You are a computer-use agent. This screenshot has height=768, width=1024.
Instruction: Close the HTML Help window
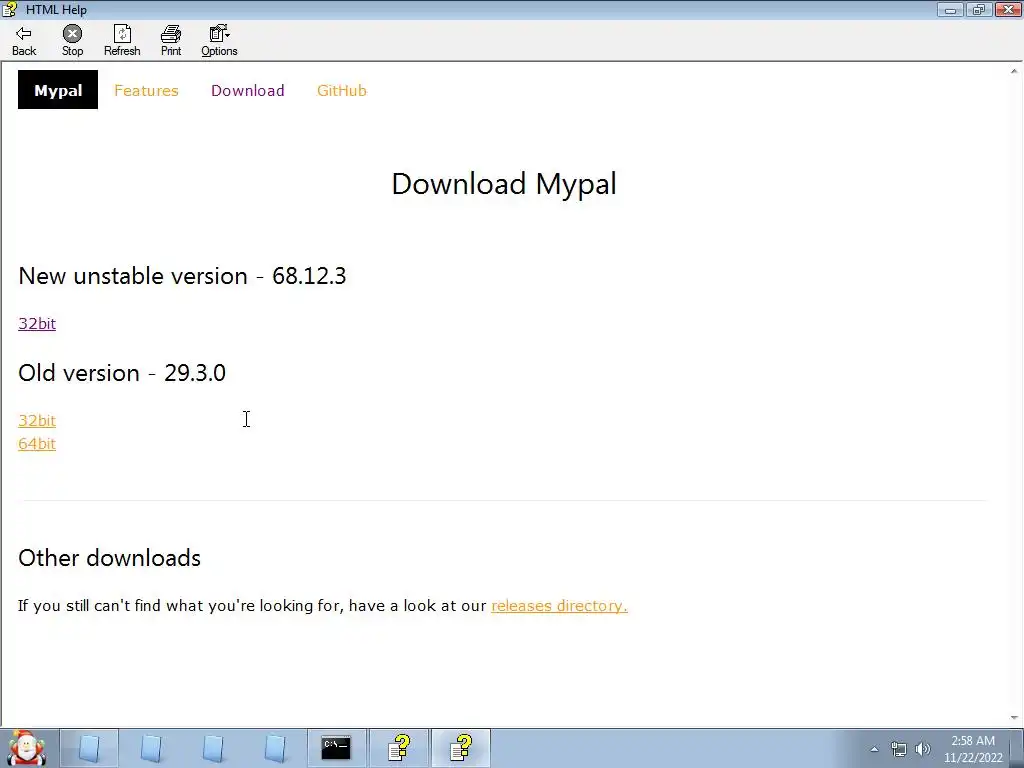1008,10
